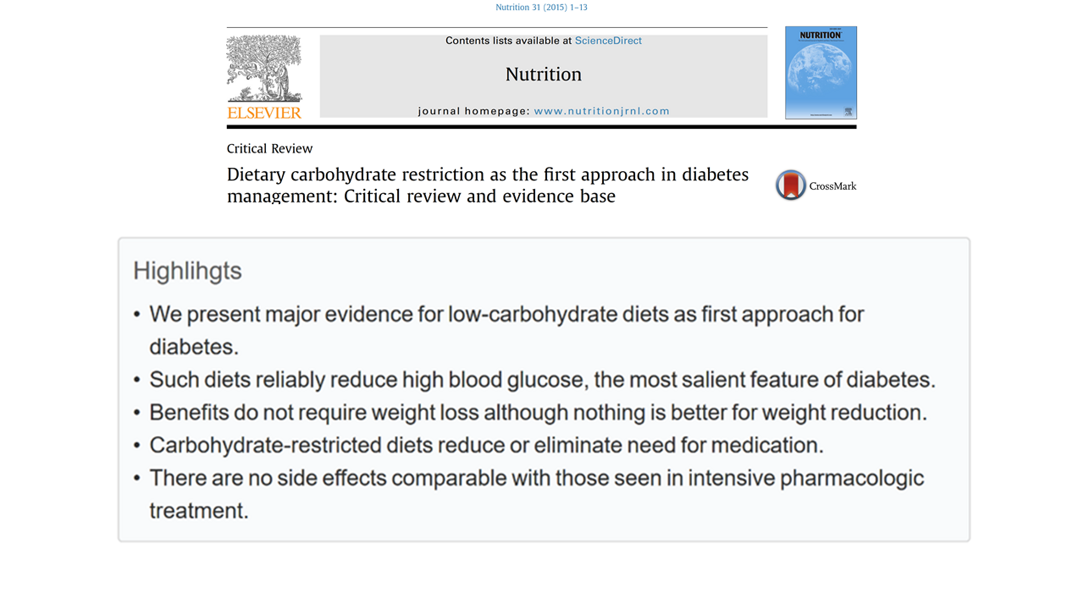This screenshot has height=610, width=1084.
Task: Click the bullet about weight loss benefits
Action: click(x=538, y=412)
